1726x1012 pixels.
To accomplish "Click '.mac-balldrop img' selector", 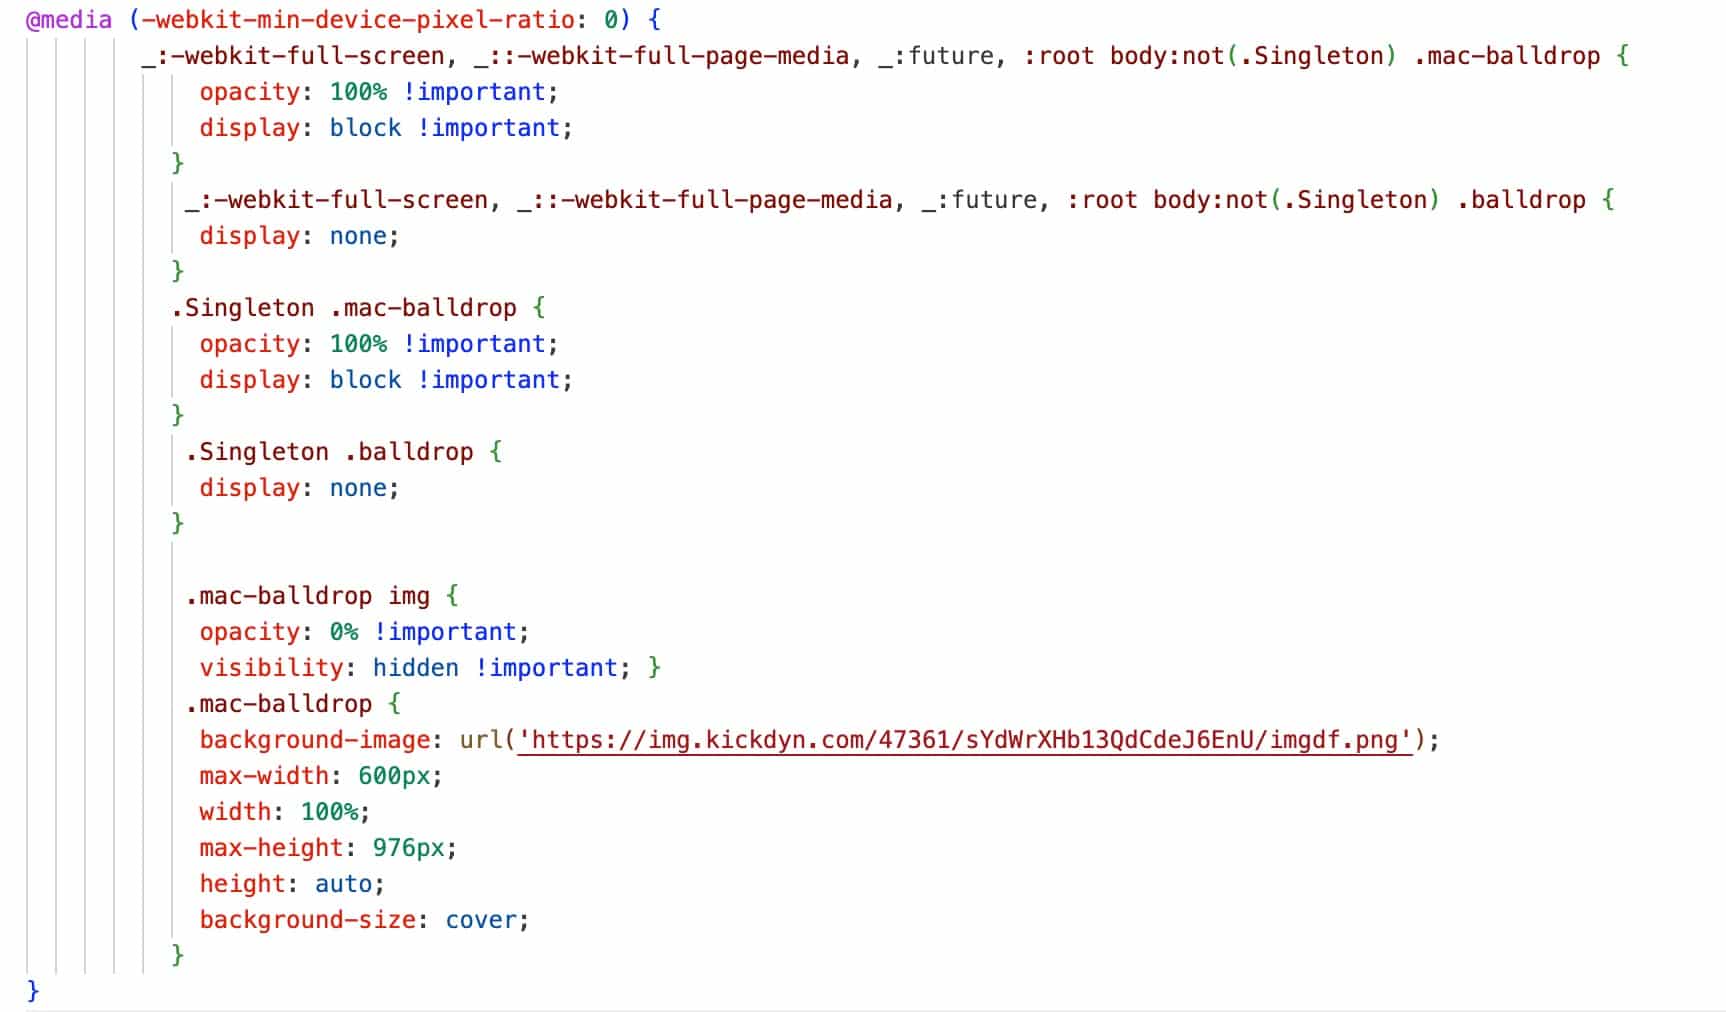I will (307, 596).
